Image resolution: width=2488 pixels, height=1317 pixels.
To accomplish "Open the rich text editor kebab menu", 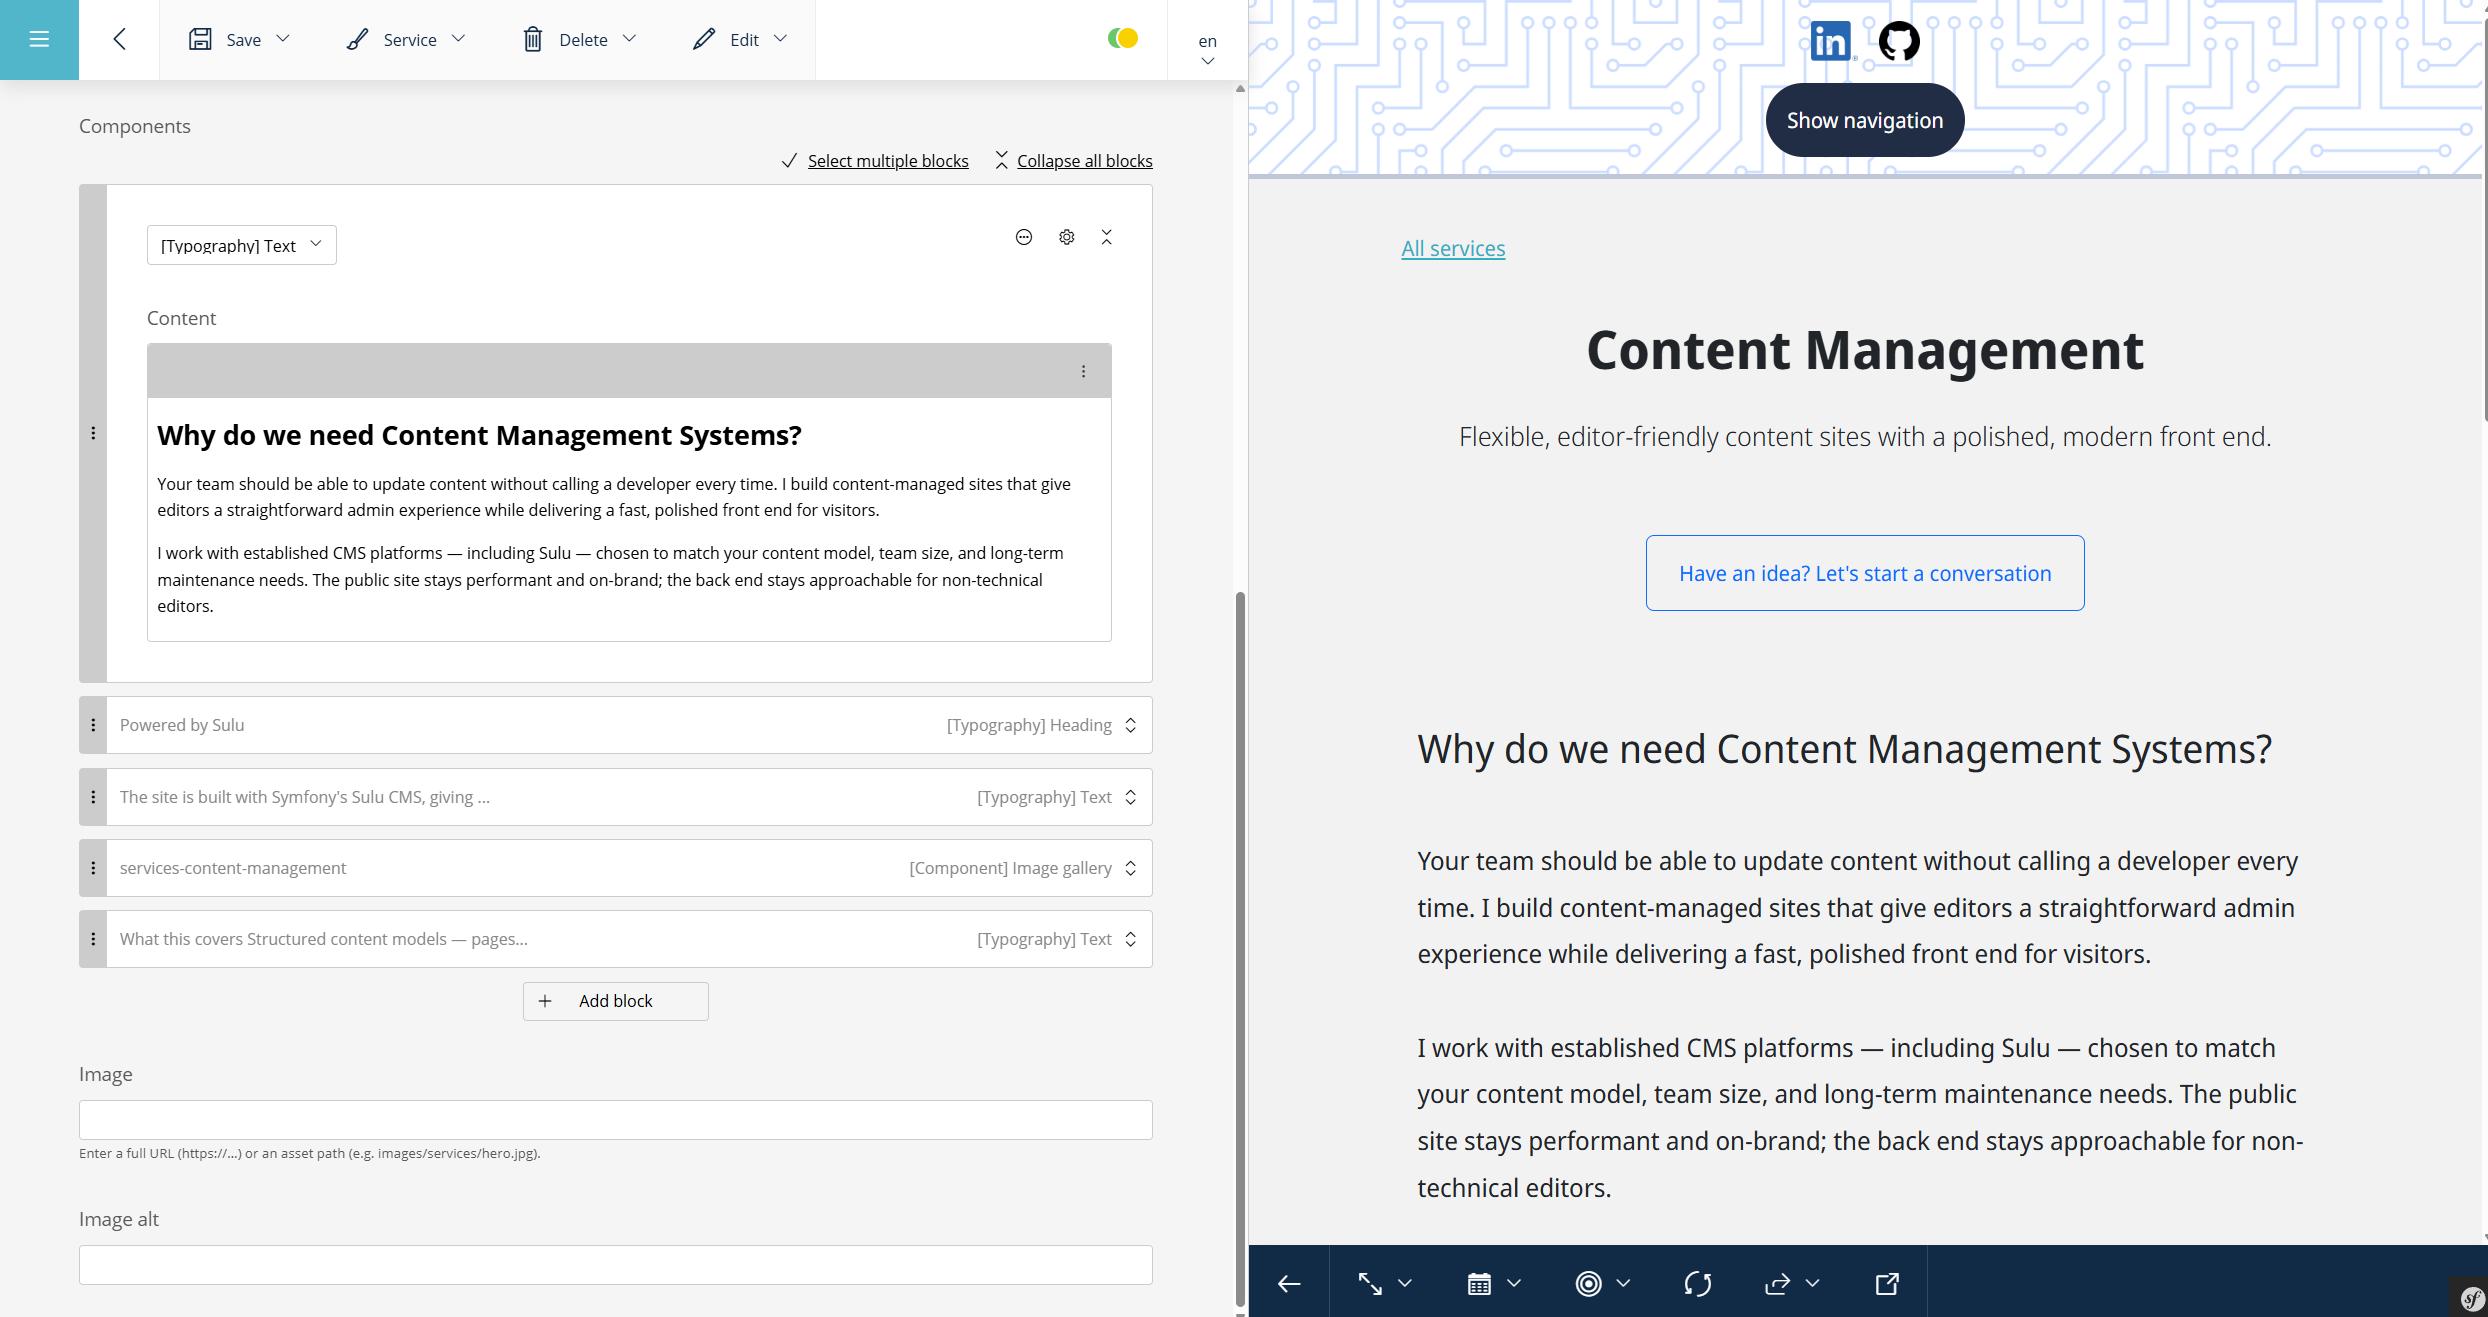I will pos(1083,371).
